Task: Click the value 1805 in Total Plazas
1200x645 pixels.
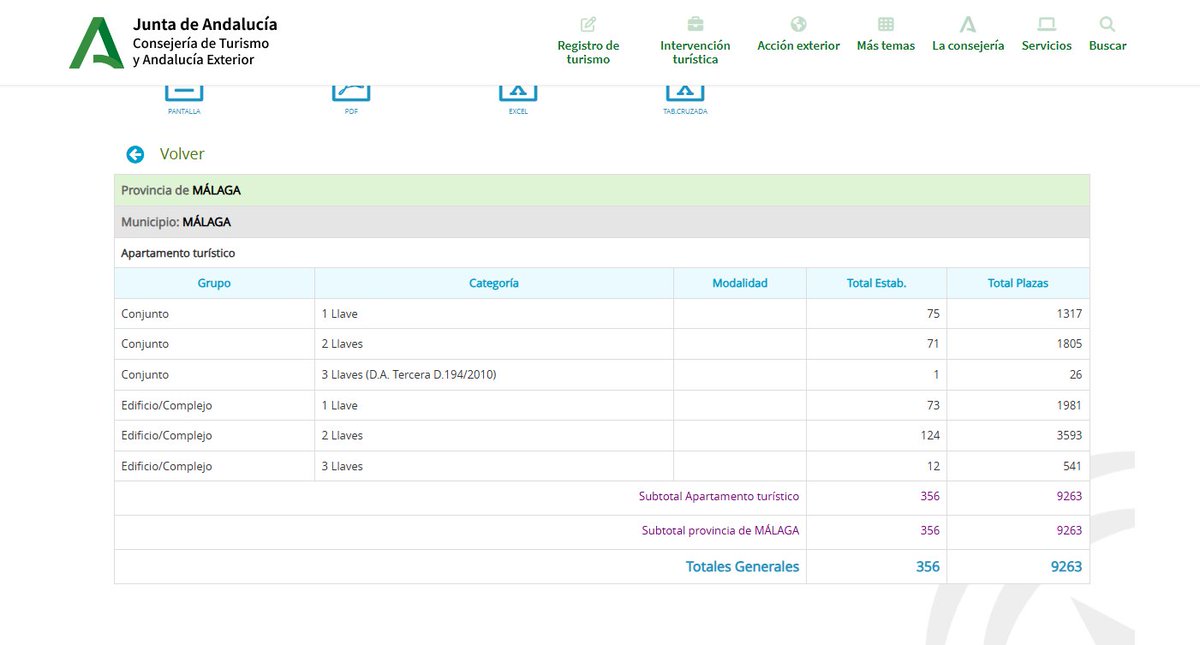Action: tap(1069, 344)
